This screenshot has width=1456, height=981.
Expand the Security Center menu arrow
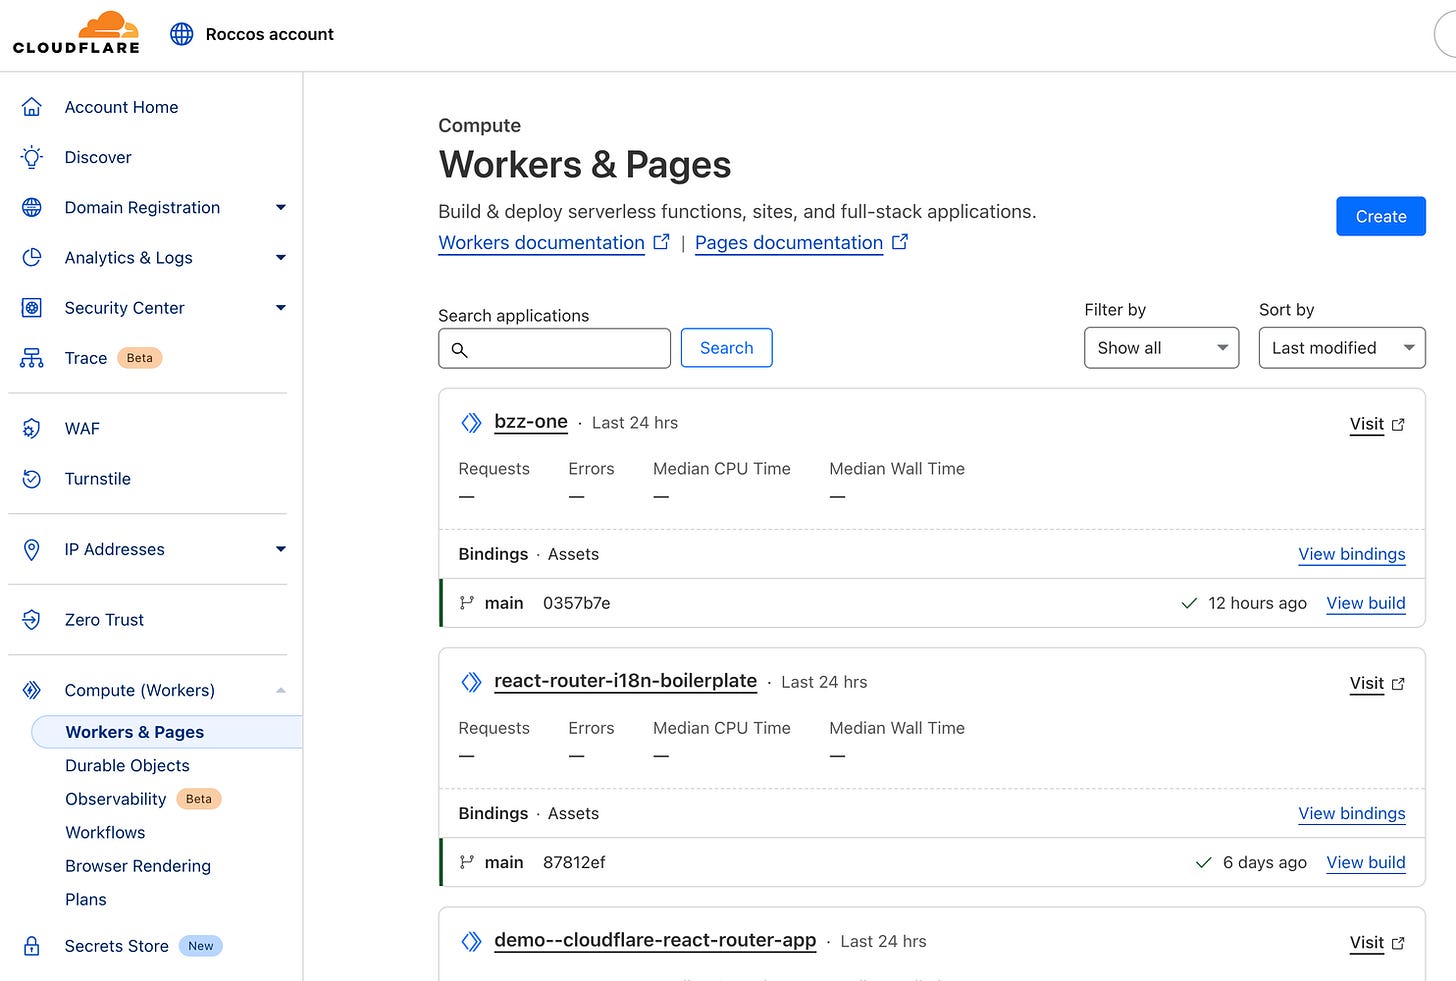click(x=281, y=308)
